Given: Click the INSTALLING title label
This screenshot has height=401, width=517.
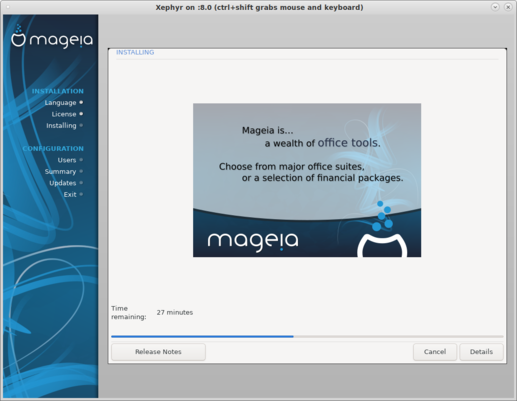Looking at the screenshot, I should (135, 52).
